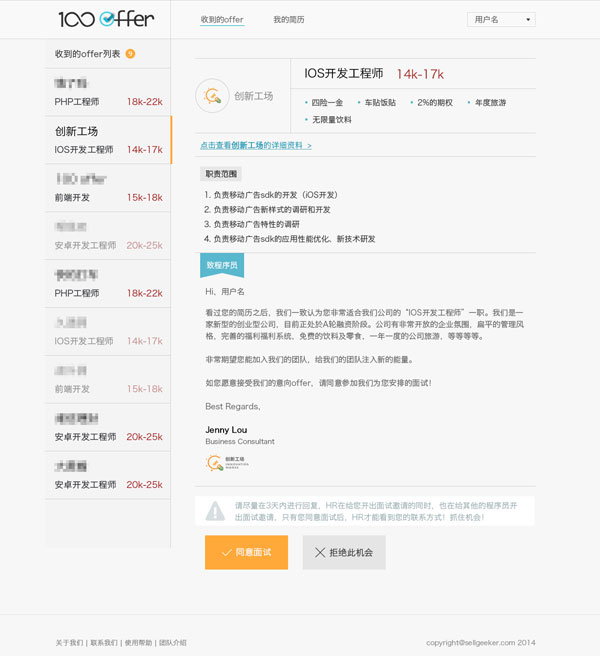Open the second PHP工程师 18k-22k offer
600x656 pixels.
tap(108, 284)
